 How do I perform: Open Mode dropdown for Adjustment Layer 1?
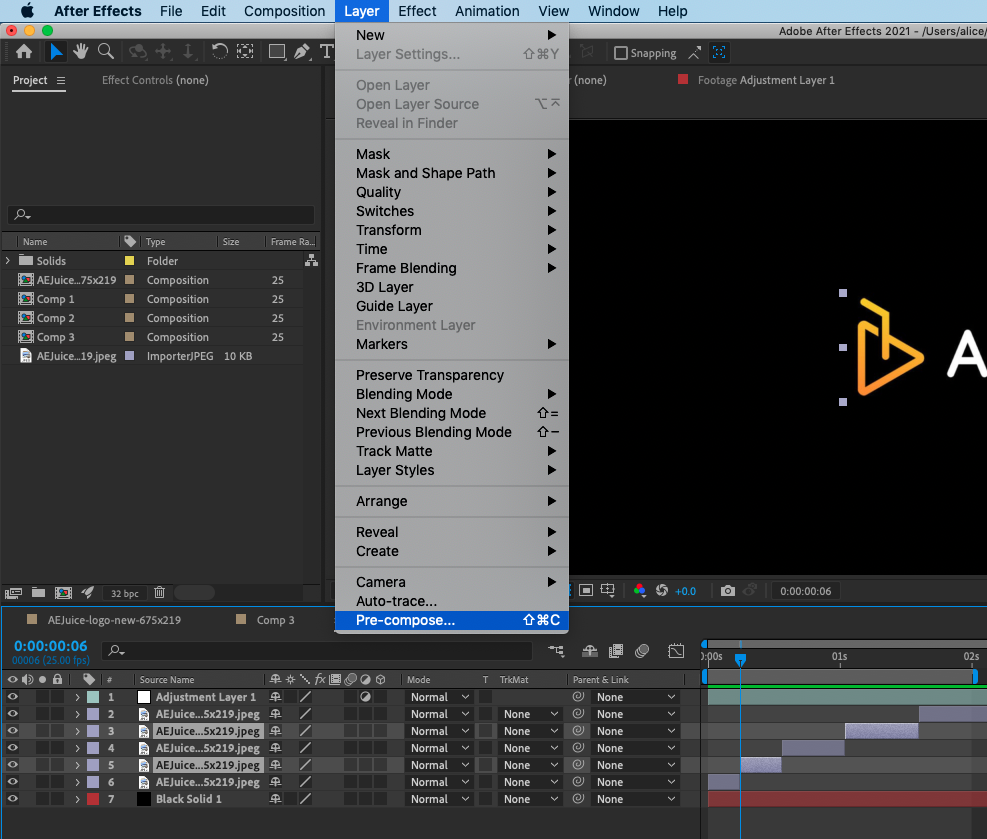(439, 697)
